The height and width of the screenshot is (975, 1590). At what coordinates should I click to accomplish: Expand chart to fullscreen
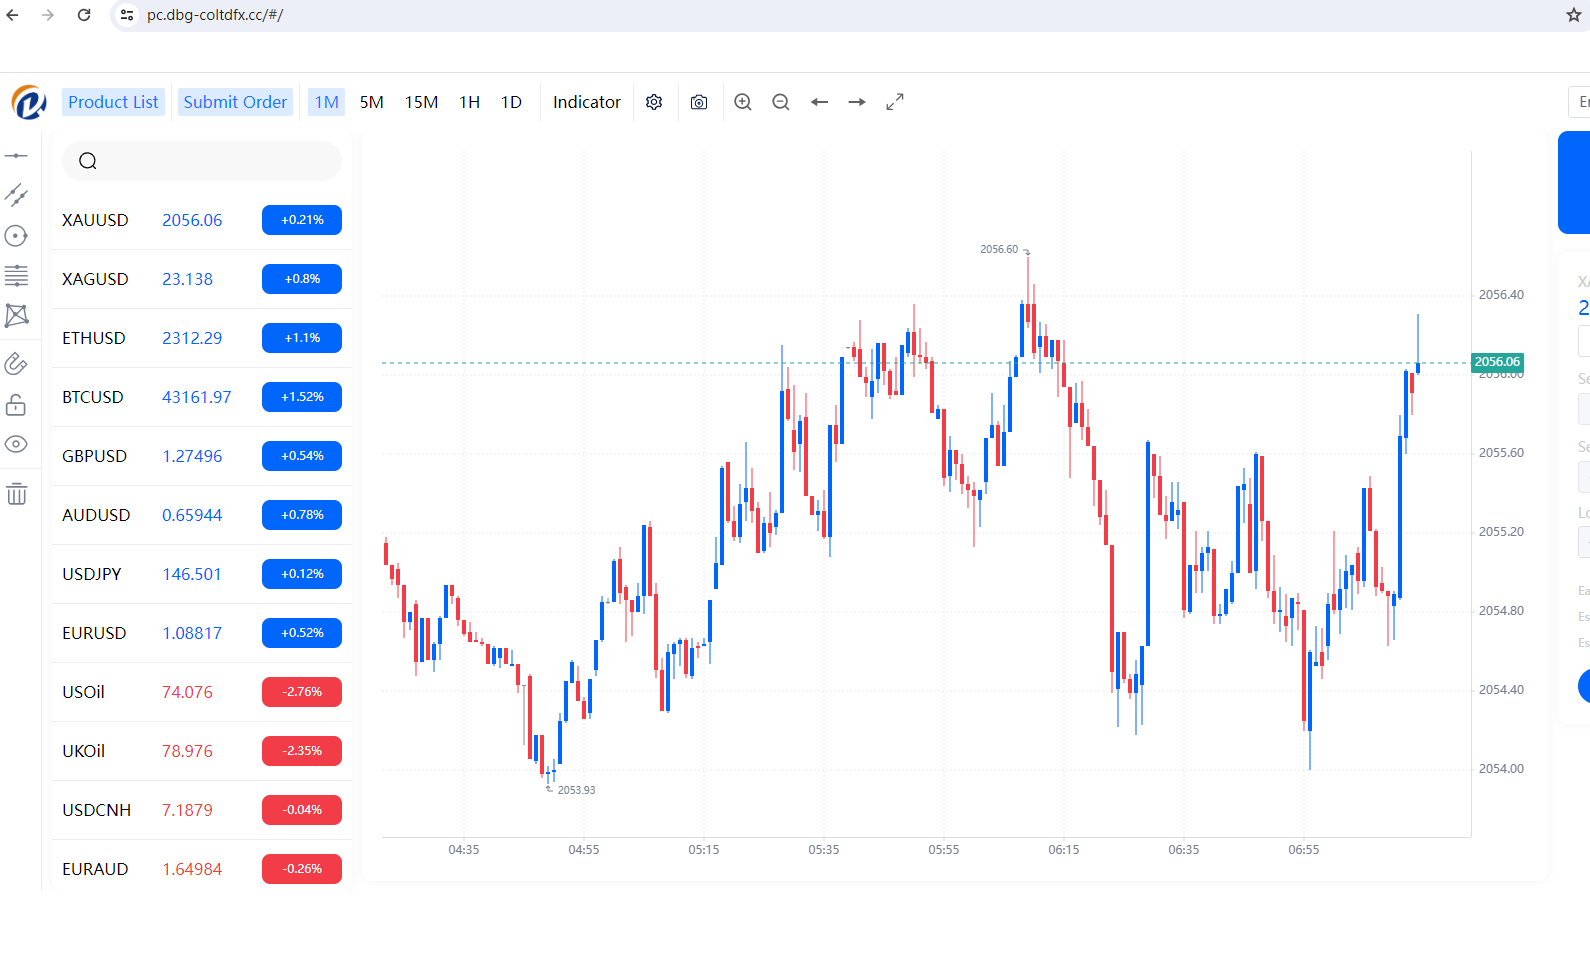pyautogui.click(x=895, y=102)
